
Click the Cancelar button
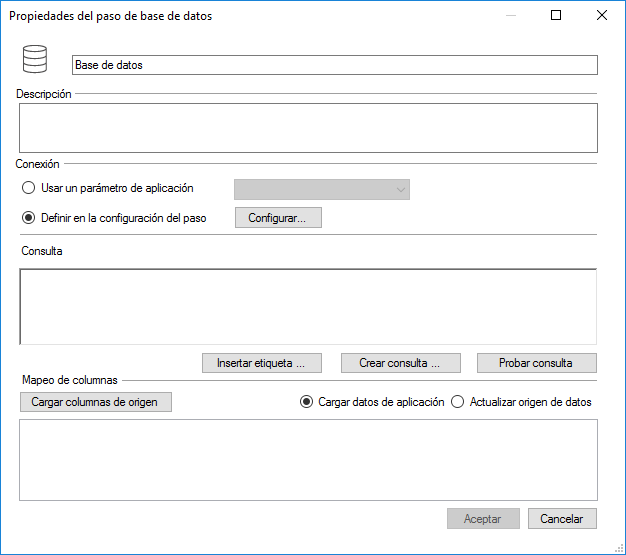tap(562, 519)
